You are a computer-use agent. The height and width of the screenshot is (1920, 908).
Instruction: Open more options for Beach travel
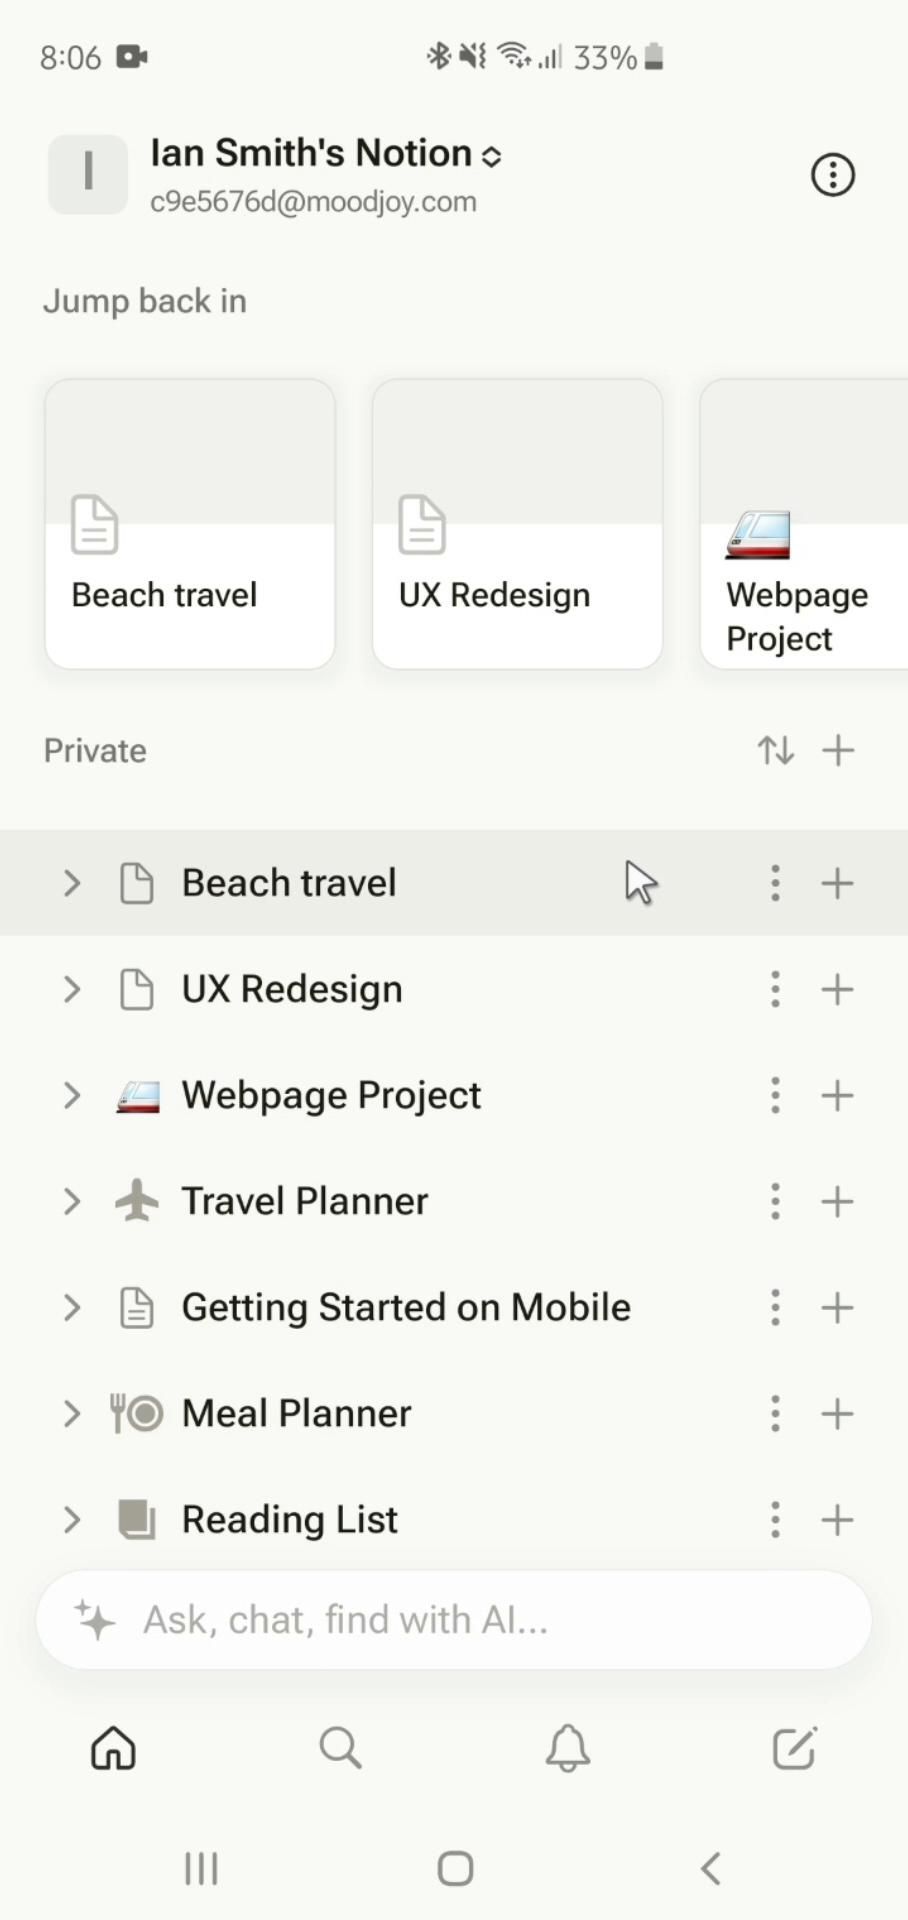point(775,883)
